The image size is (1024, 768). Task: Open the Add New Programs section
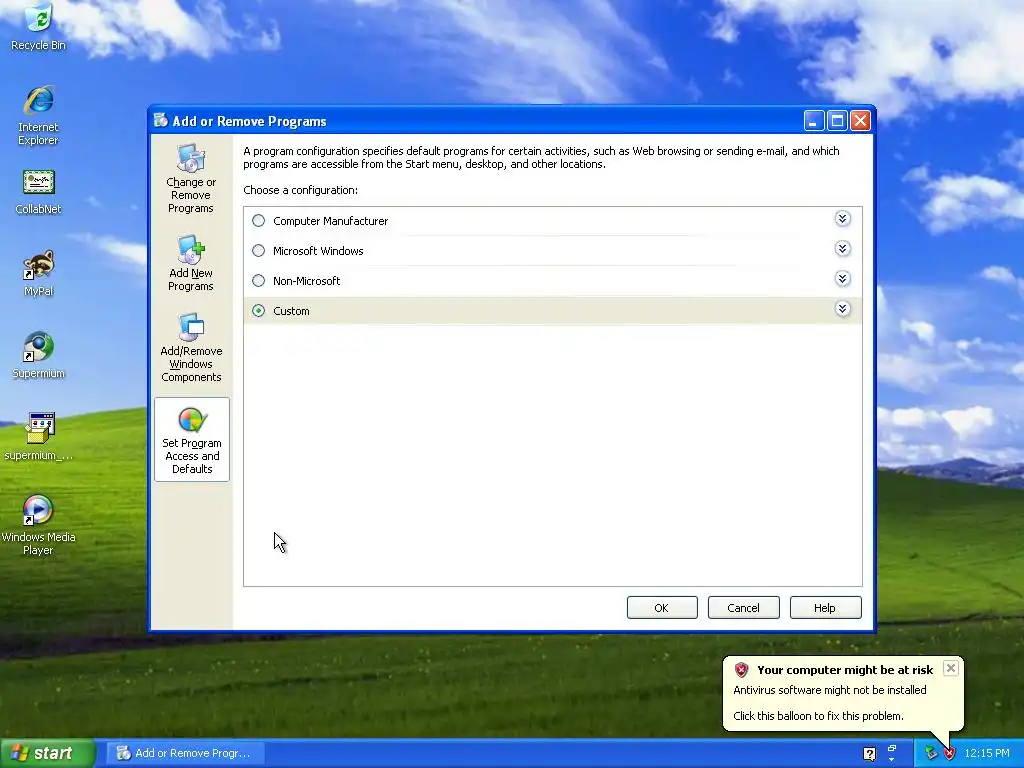pos(191,263)
